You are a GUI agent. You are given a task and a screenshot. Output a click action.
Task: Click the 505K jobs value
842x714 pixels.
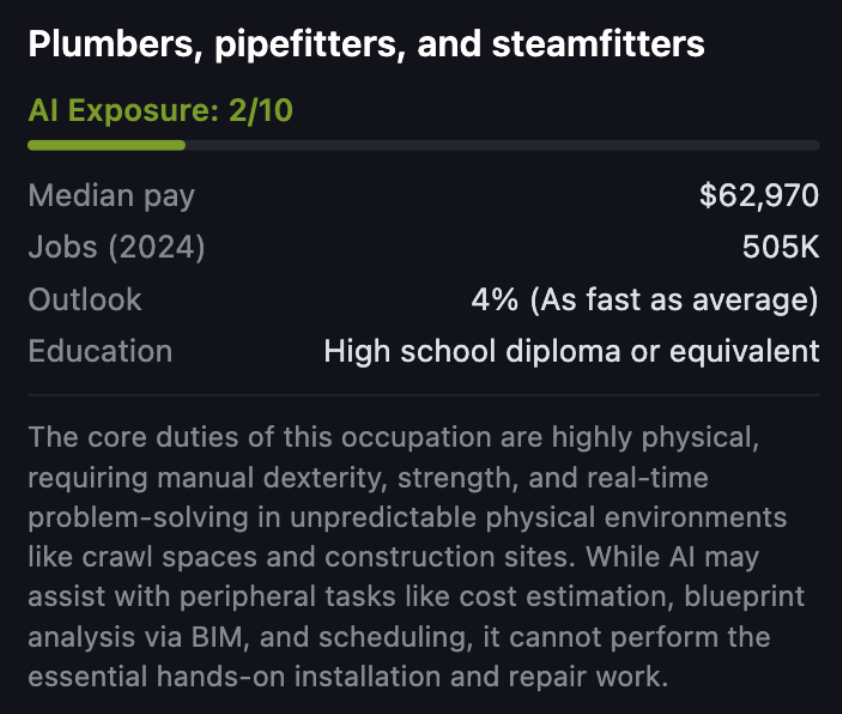(780, 247)
